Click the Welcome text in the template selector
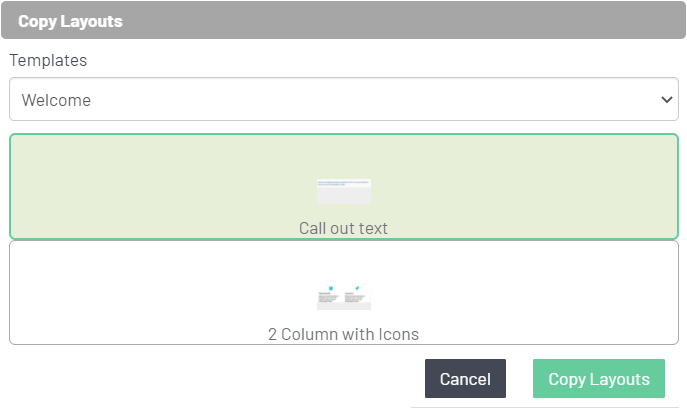This screenshot has width=687, height=408. [x=56, y=100]
